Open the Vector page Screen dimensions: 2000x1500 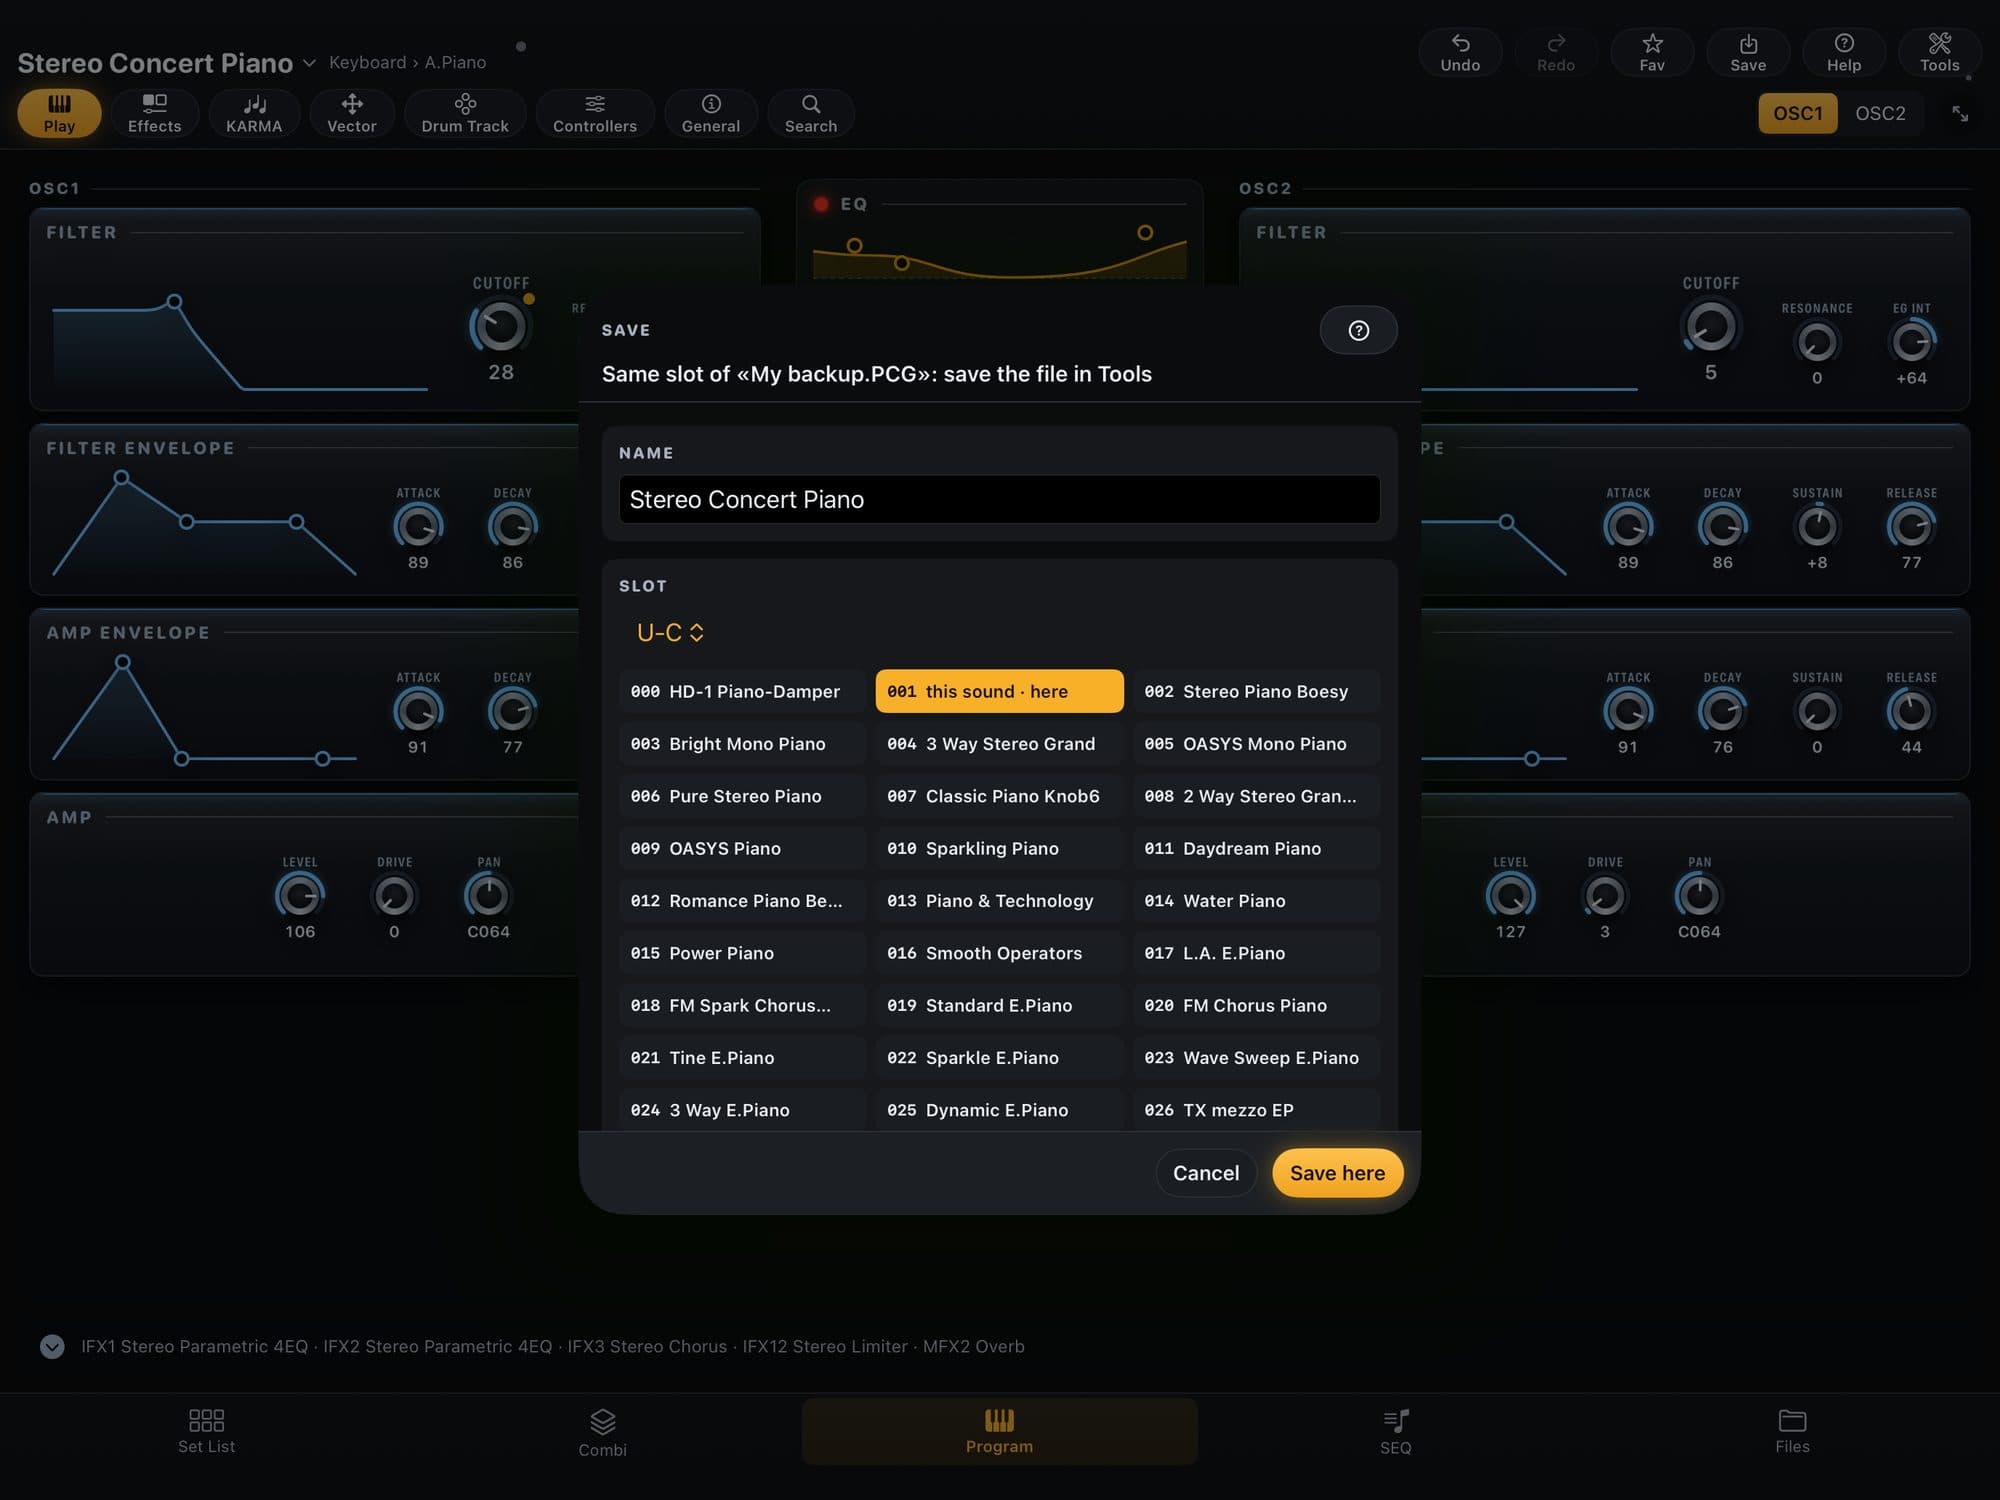pyautogui.click(x=352, y=113)
